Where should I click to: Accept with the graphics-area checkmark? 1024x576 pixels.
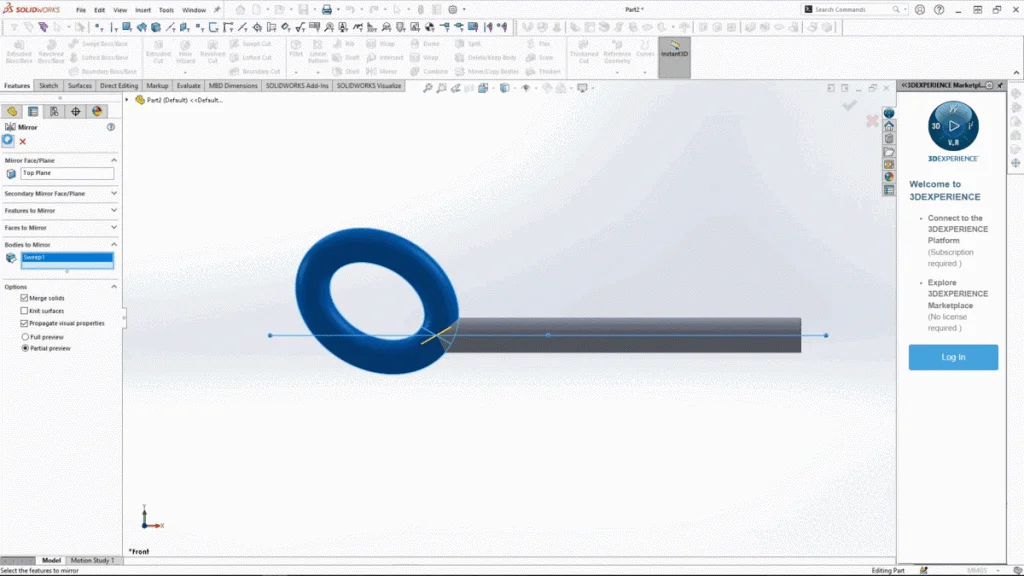[849, 104]
